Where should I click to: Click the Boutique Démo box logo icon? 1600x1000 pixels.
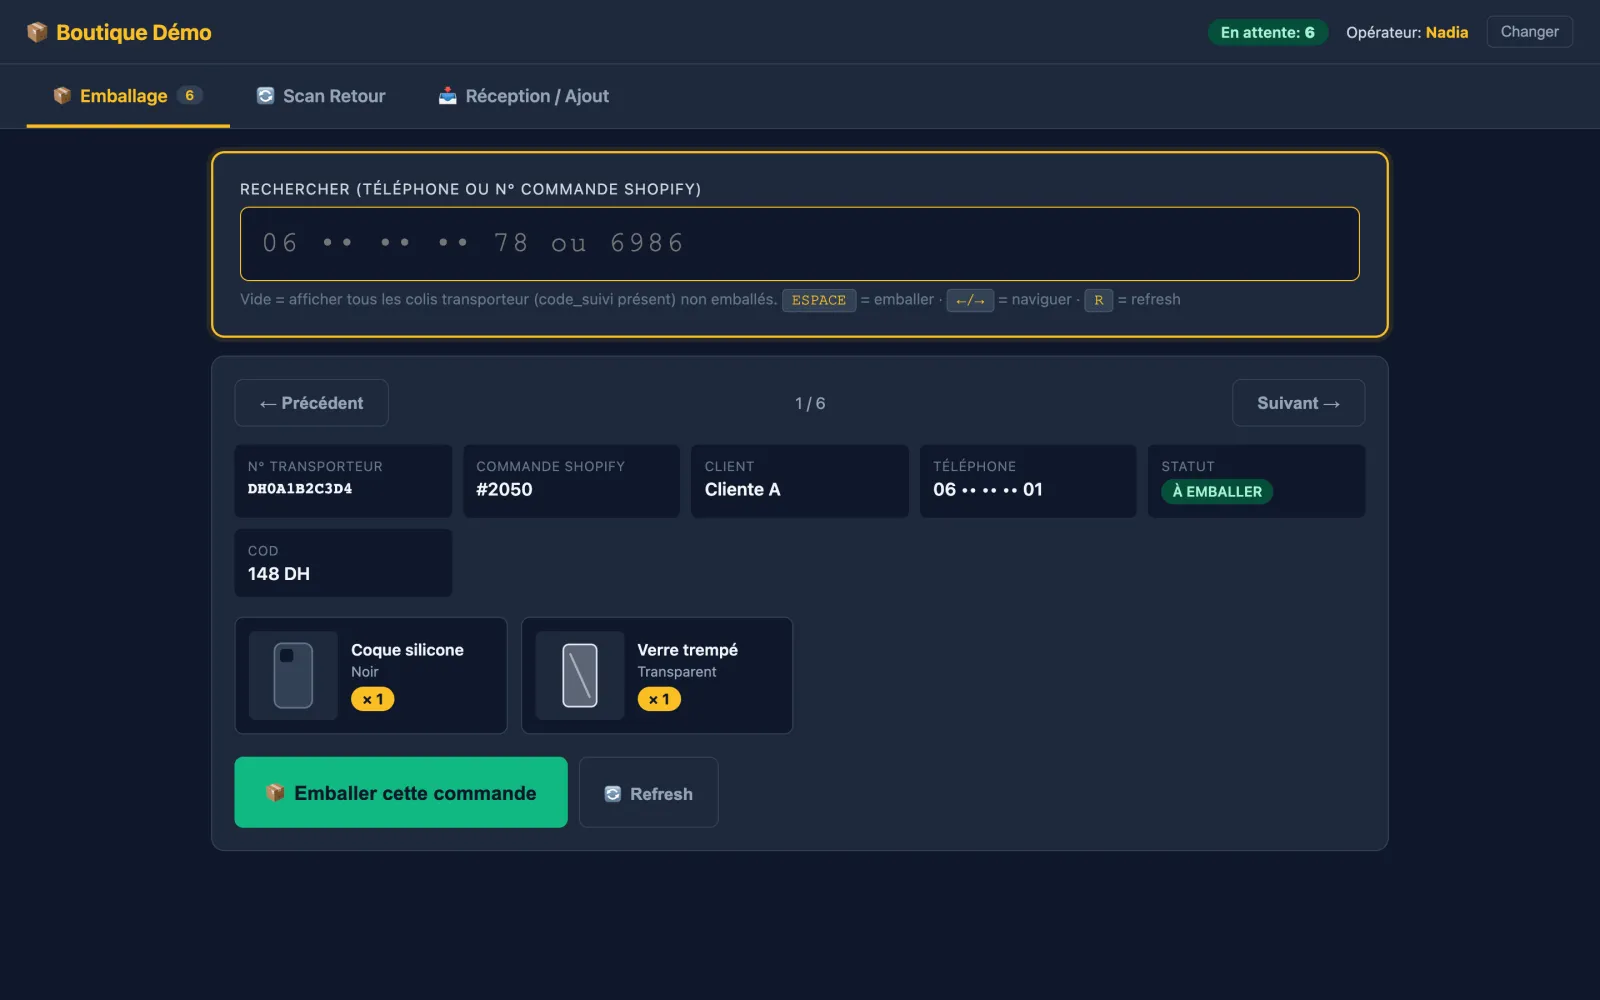coord(37,32)
